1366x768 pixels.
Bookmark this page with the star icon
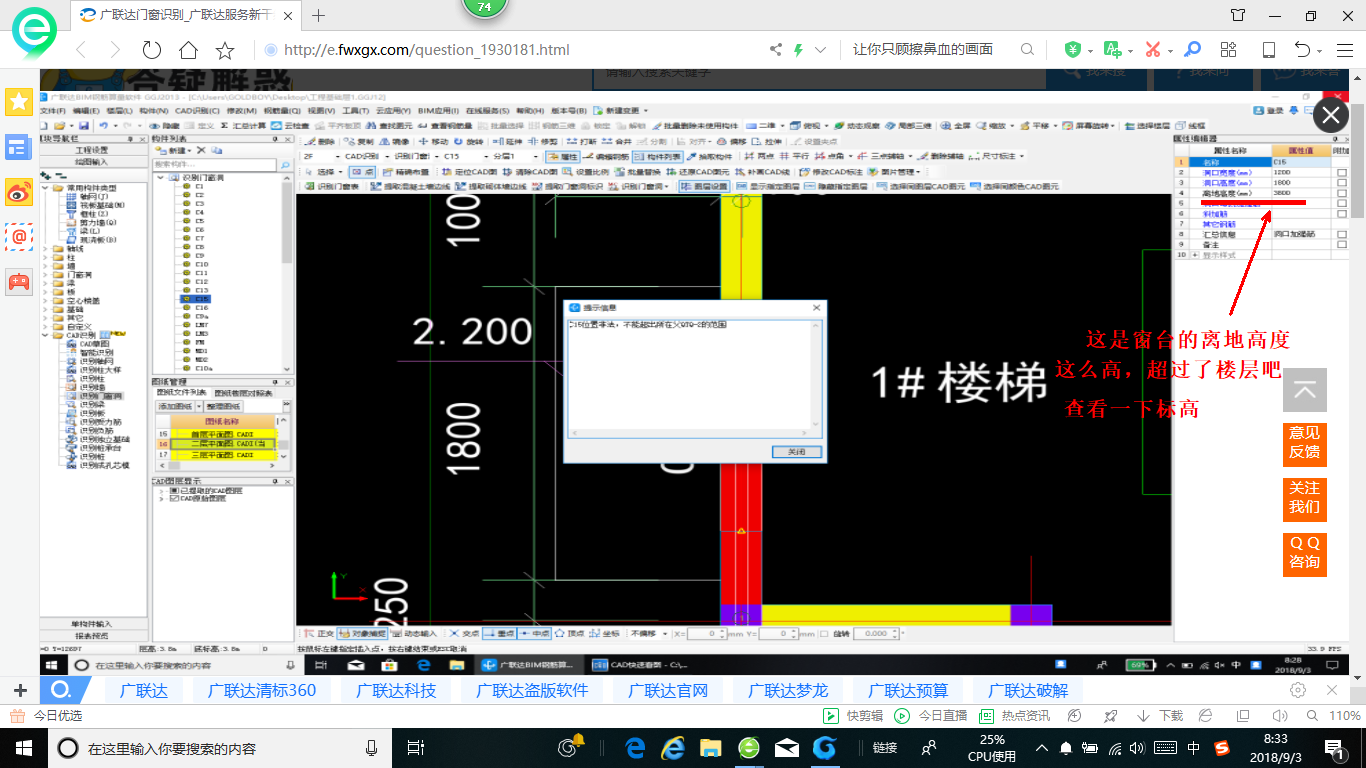click(225, 50)
